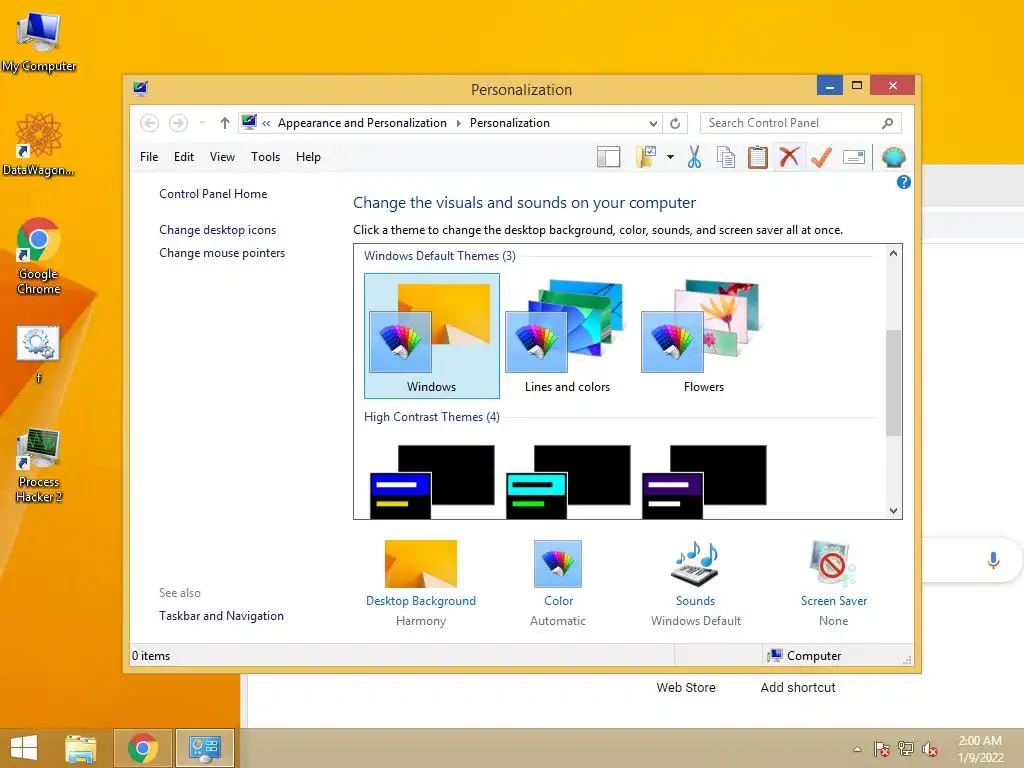Open the View menu

click(x=222, y=157)
